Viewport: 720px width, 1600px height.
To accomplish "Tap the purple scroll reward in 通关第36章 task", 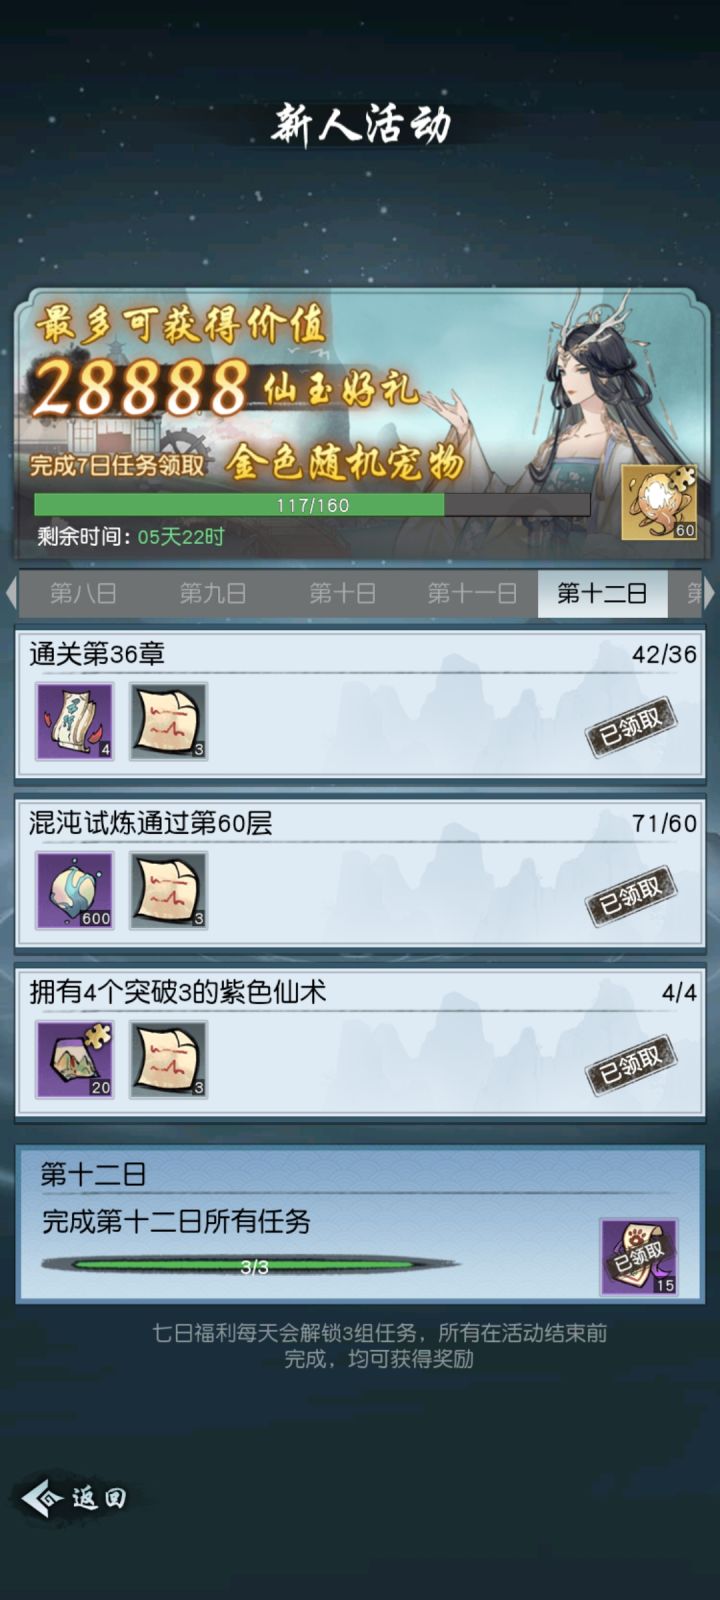I will tap(75, 721).
